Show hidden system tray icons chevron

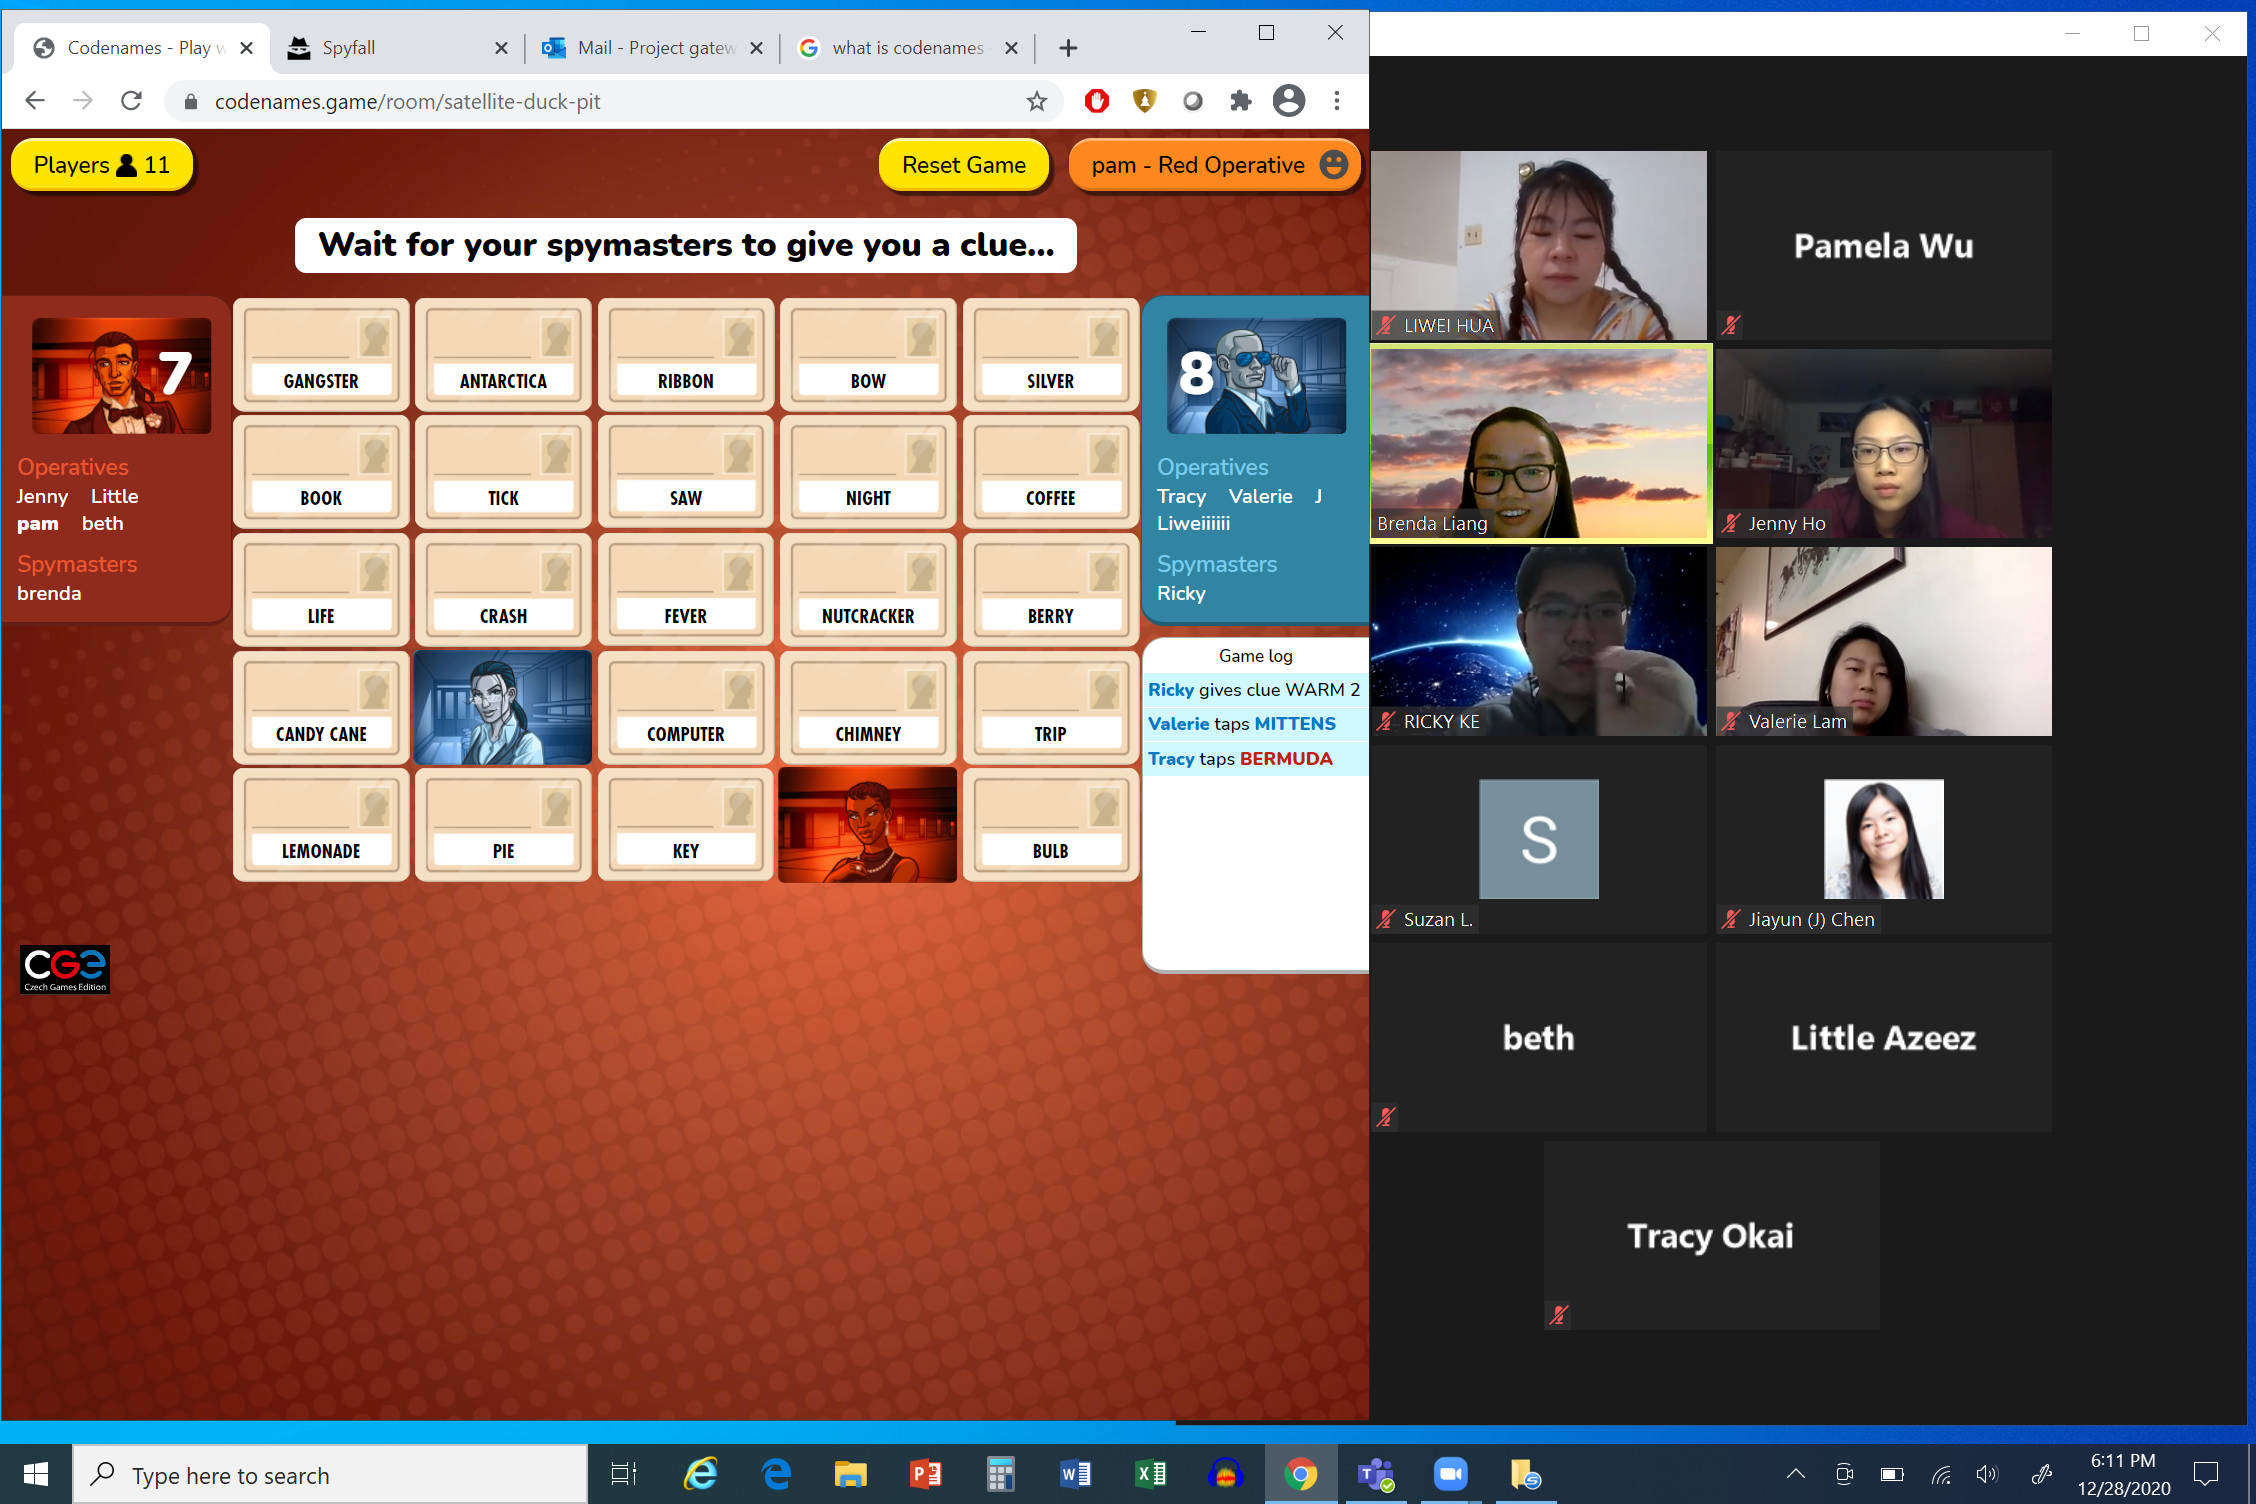coord(1795,1474)
